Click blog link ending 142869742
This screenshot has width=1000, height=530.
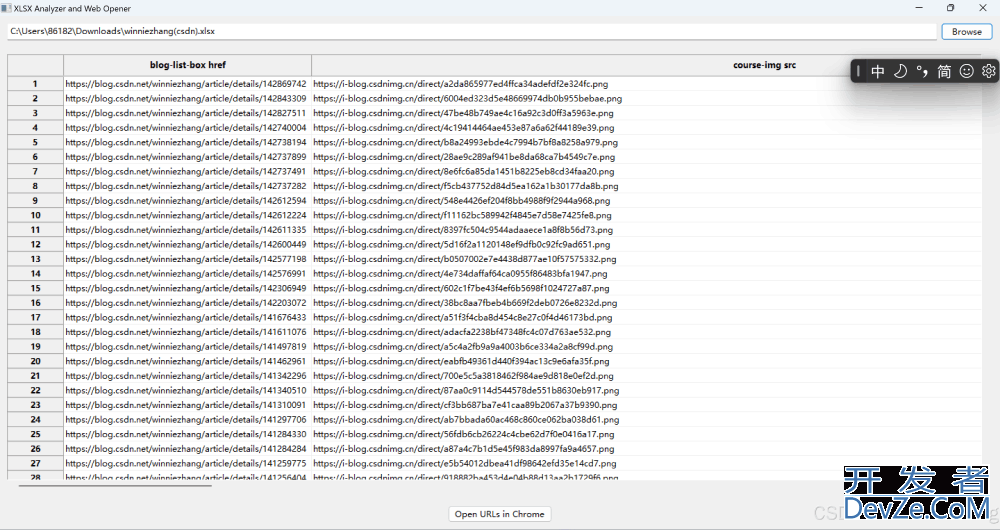(x=186, y=84)
